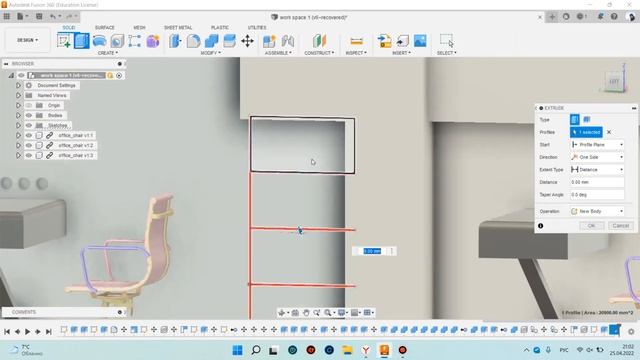This screenshot has width=640, height=360.
Task: Open the Create Form purple icon
Action: (x=153, y=41)
